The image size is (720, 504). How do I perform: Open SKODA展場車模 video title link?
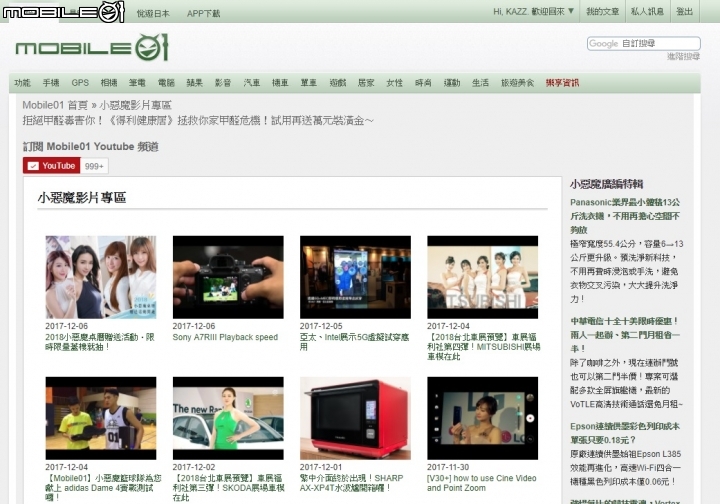click(229, 487)
